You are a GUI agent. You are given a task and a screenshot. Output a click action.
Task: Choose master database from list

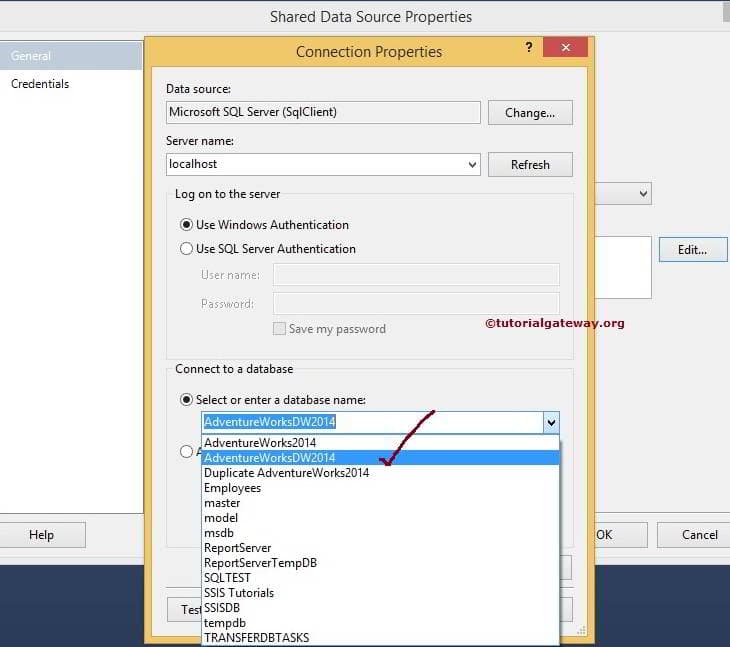coord(380,503)
